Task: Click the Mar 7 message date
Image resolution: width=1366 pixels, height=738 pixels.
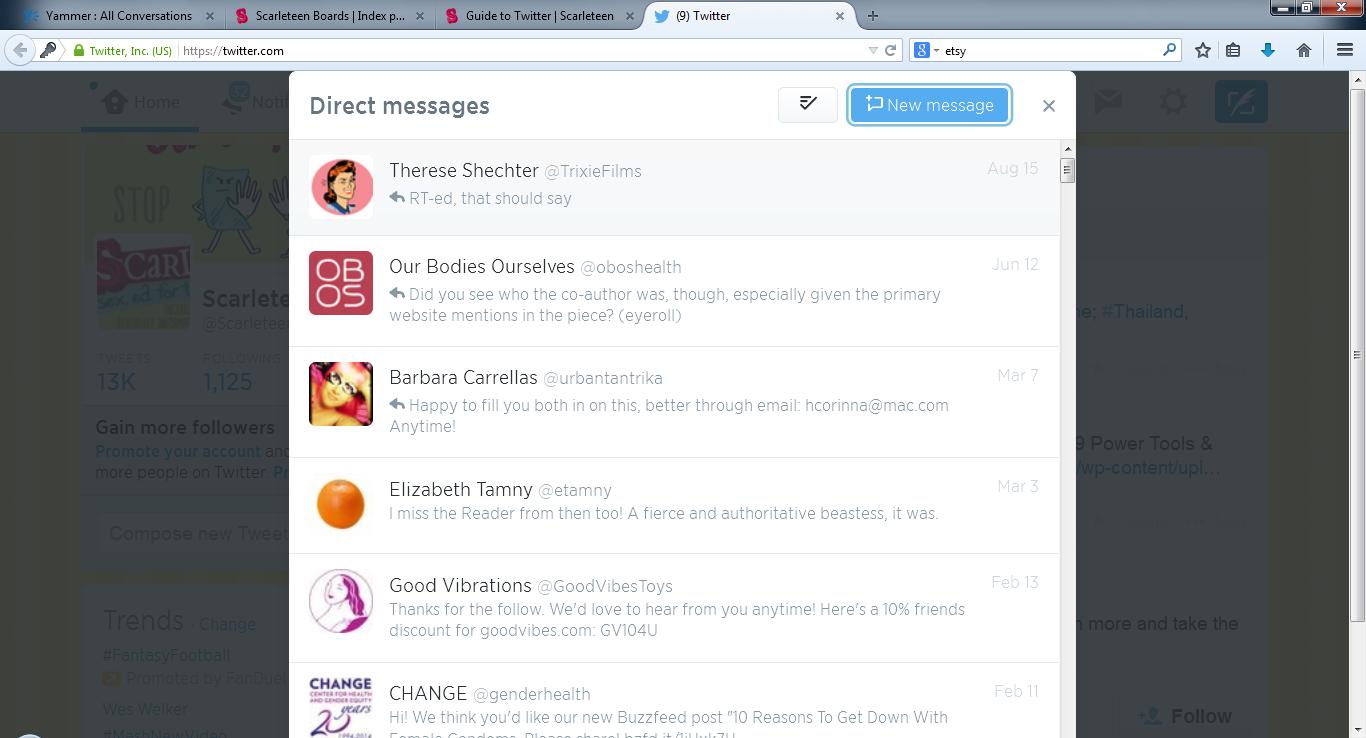Action: coord(1018,375)
